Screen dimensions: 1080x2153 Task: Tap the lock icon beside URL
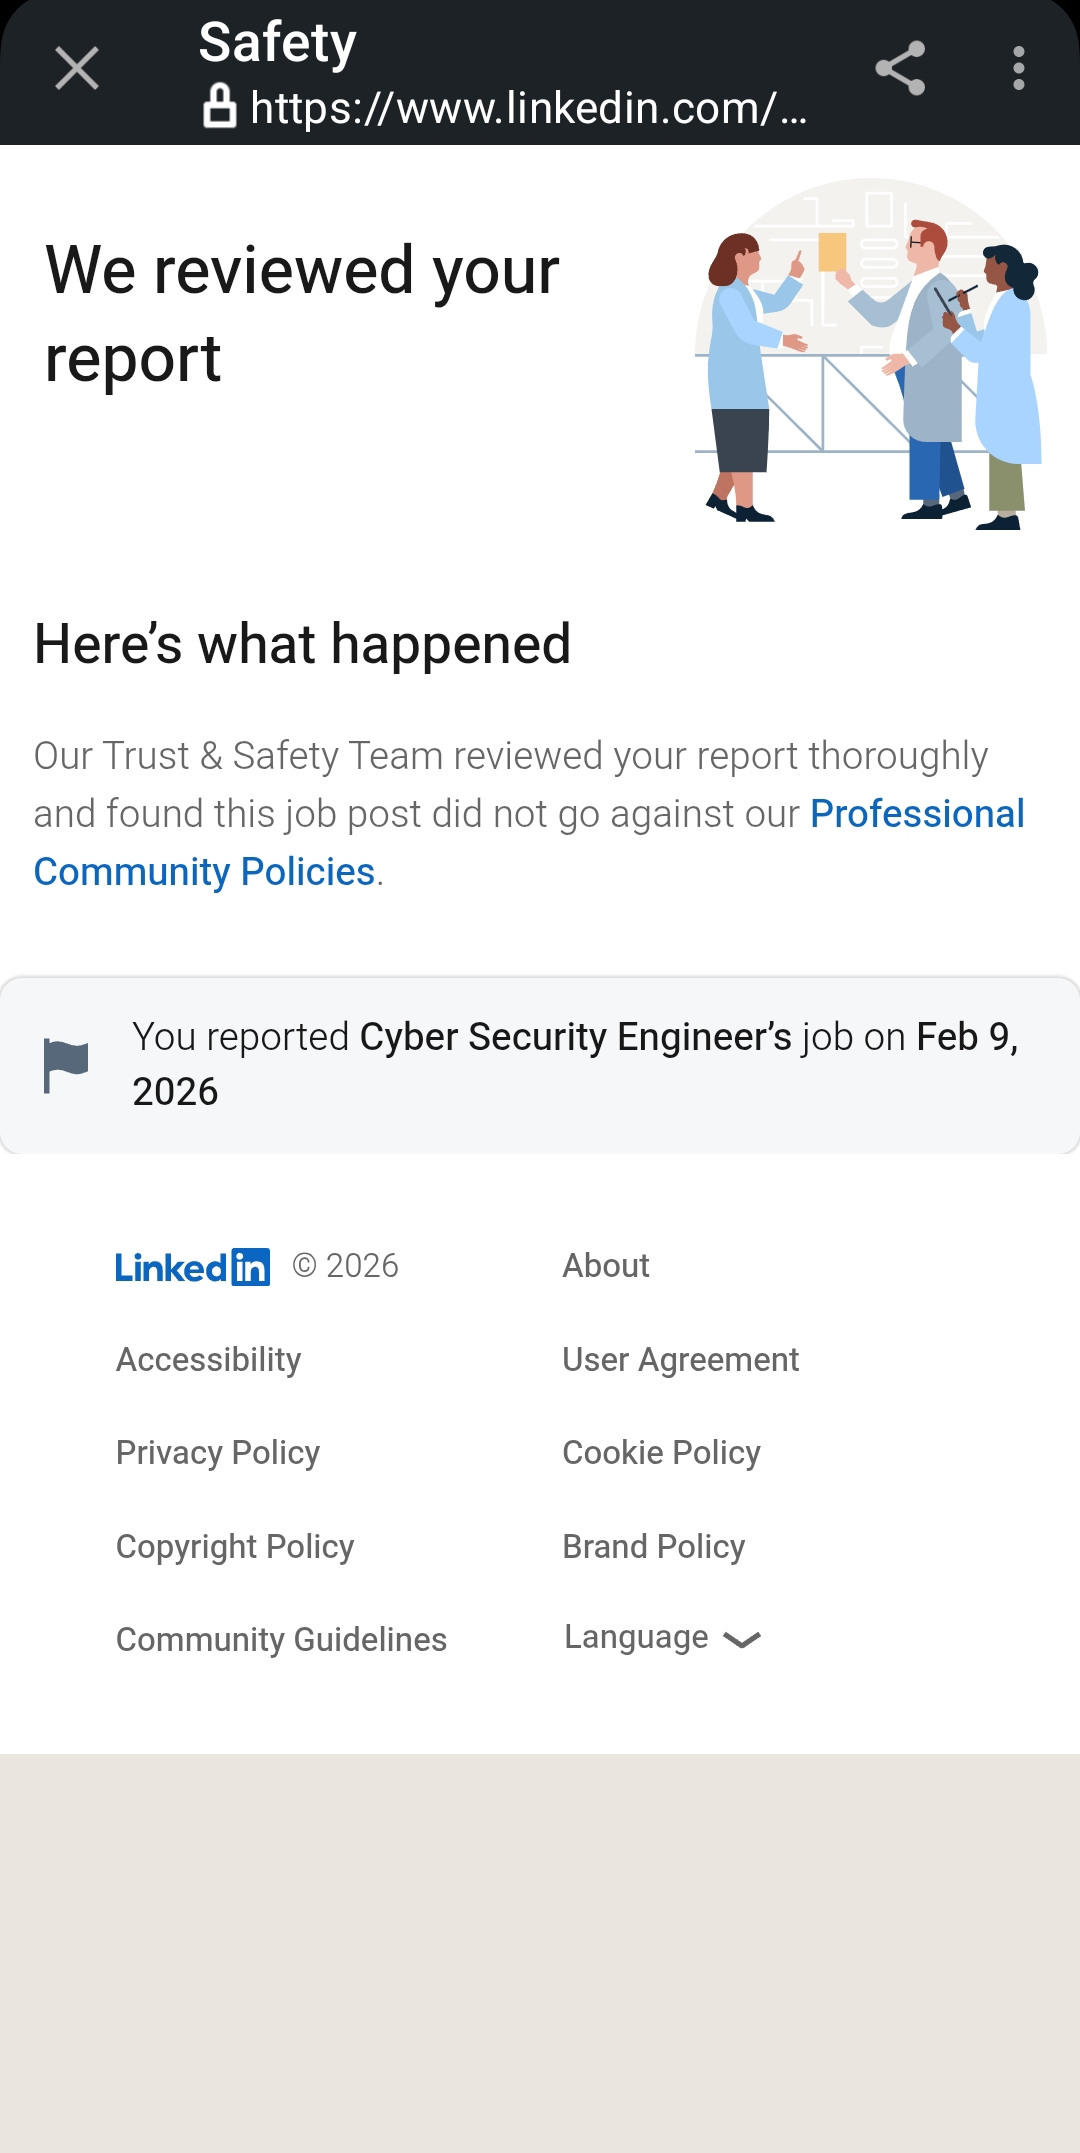tap(220, 106)
